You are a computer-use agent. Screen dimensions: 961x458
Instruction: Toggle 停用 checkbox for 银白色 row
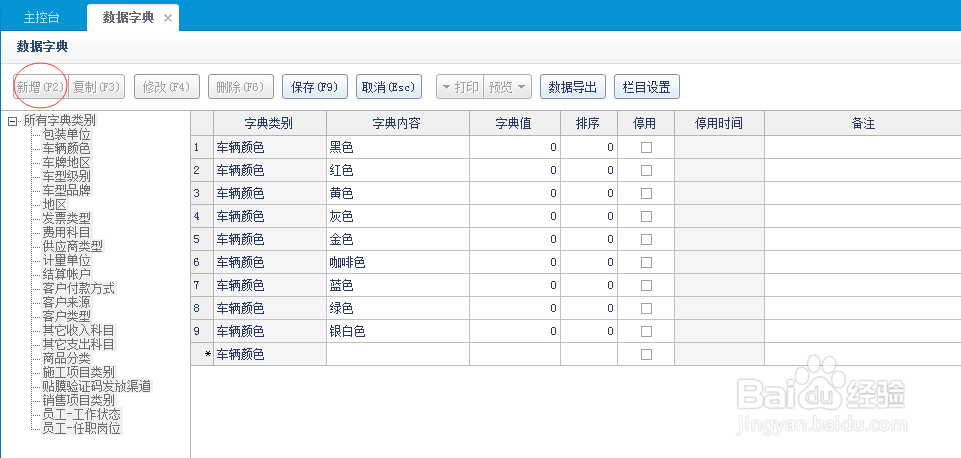tap(646, 331)
